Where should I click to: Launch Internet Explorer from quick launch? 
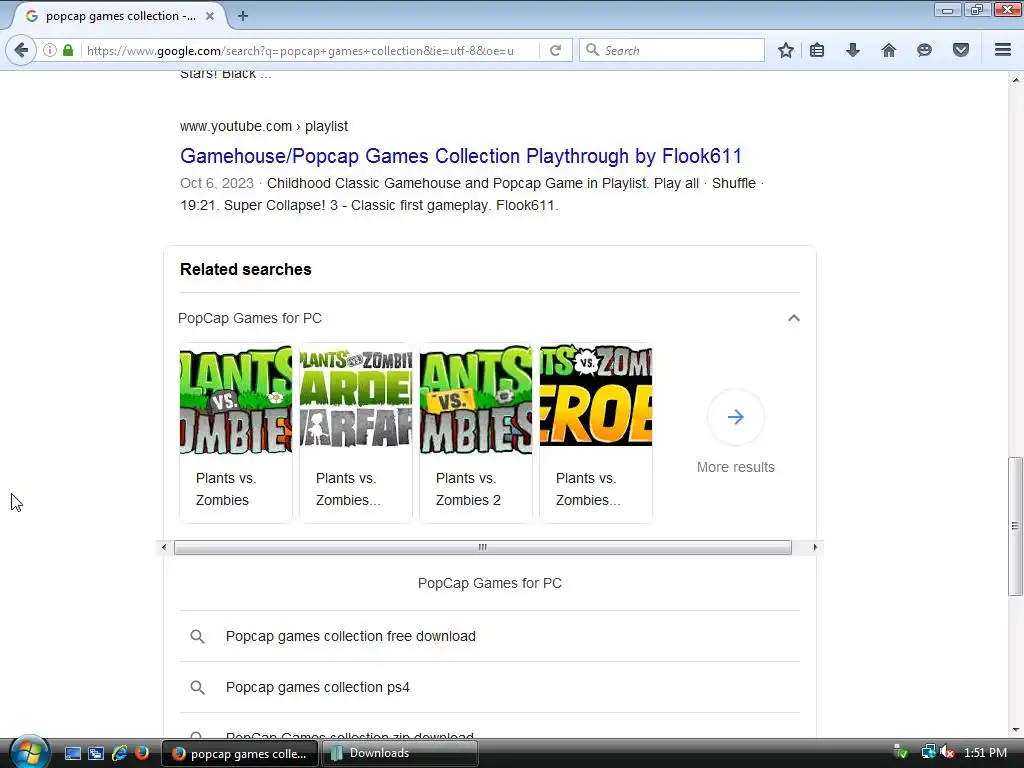[x=120, y=753]
